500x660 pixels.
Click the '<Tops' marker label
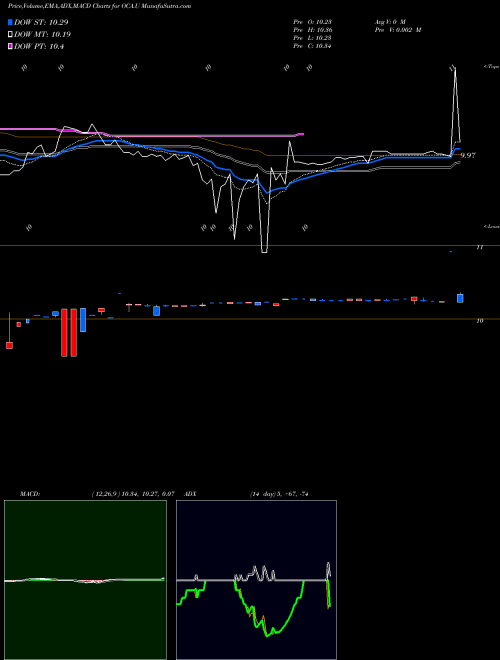tap(491, 67)
